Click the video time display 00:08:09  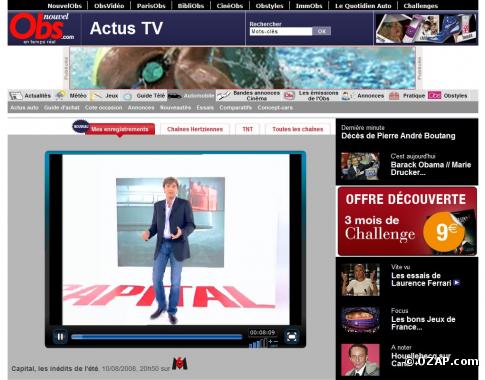[262, 333]
